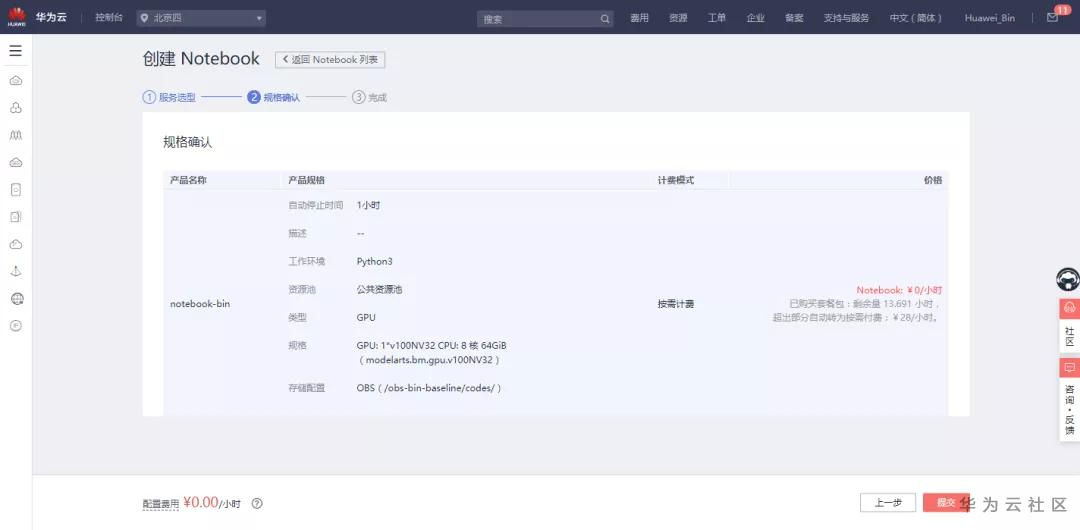Click the 按需计费 billing mode cell
The height and width of the screenshot is (530, 1080).
click(676, 304)
